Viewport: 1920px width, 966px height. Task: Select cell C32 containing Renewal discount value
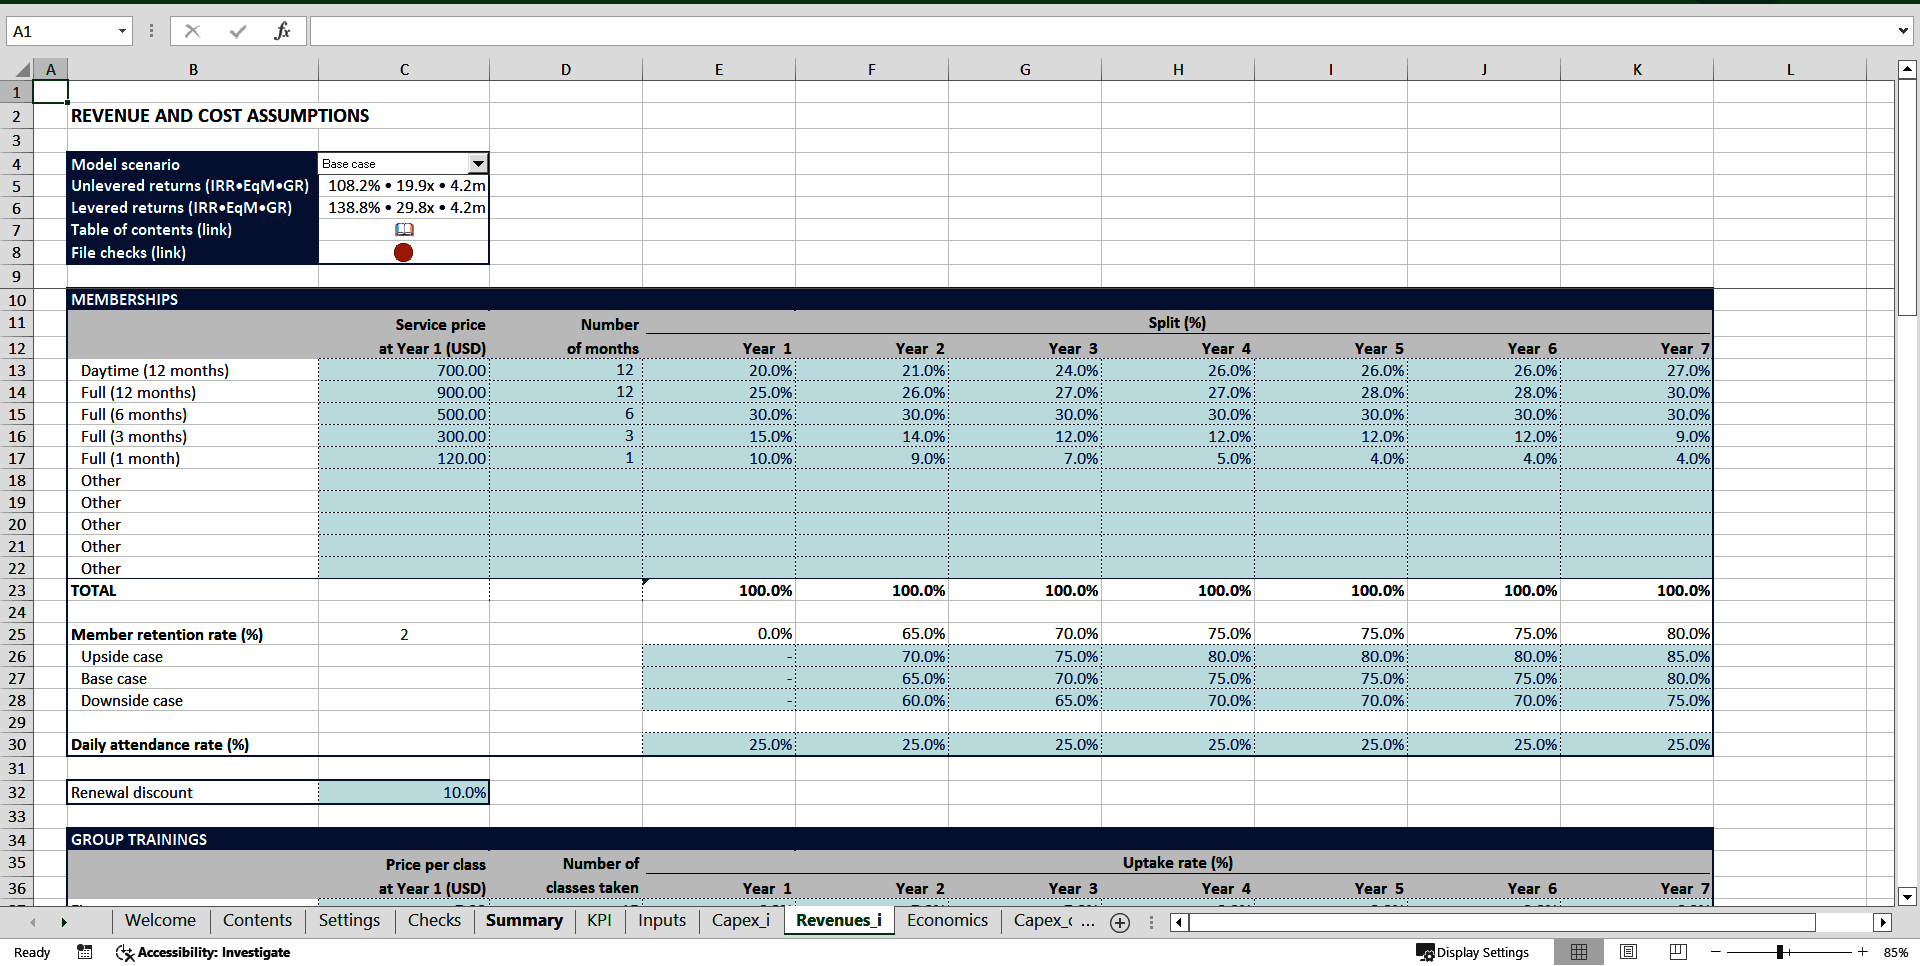[403, 791]
